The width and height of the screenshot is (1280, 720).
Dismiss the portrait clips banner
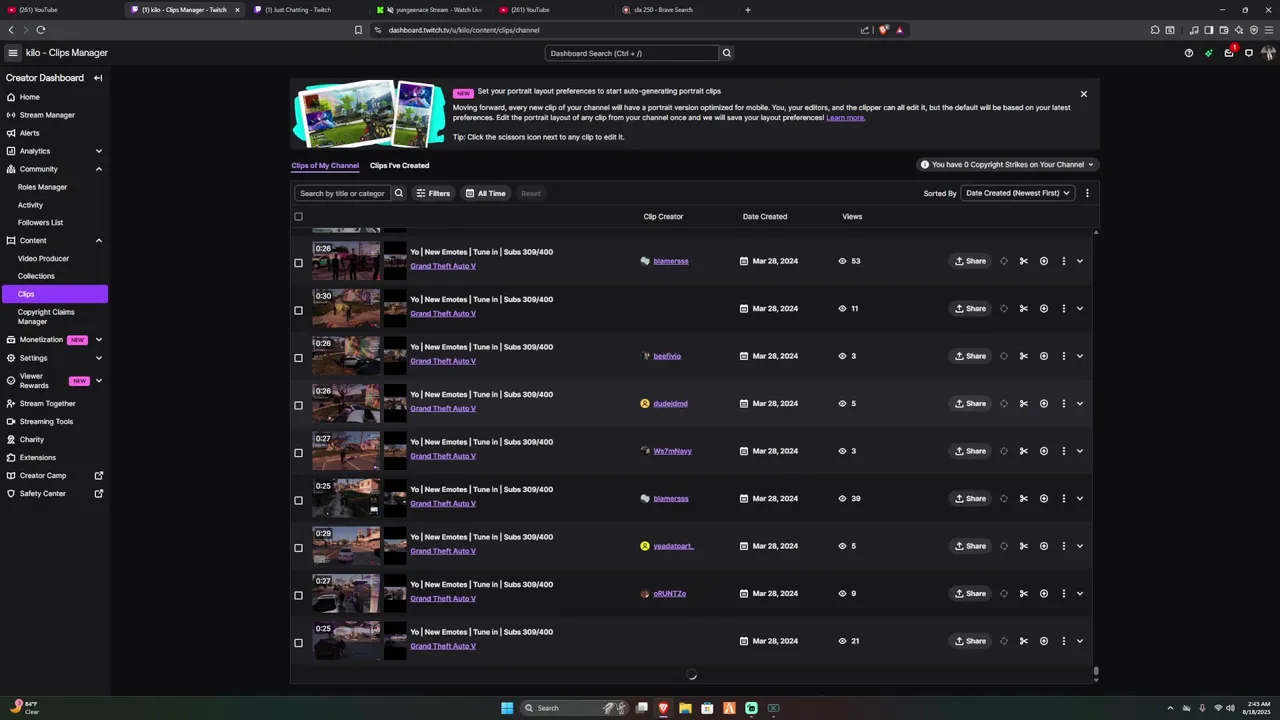tap(1083, 94)
